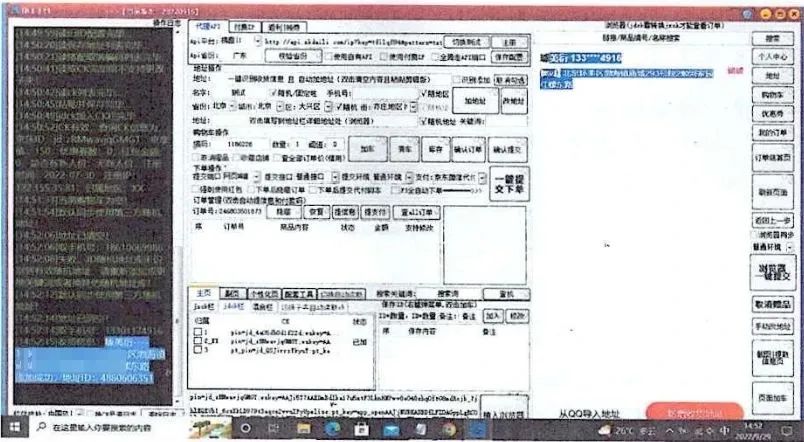Expand the 提交端口 dropdown
Screen dimensions: 804x442
256,177
